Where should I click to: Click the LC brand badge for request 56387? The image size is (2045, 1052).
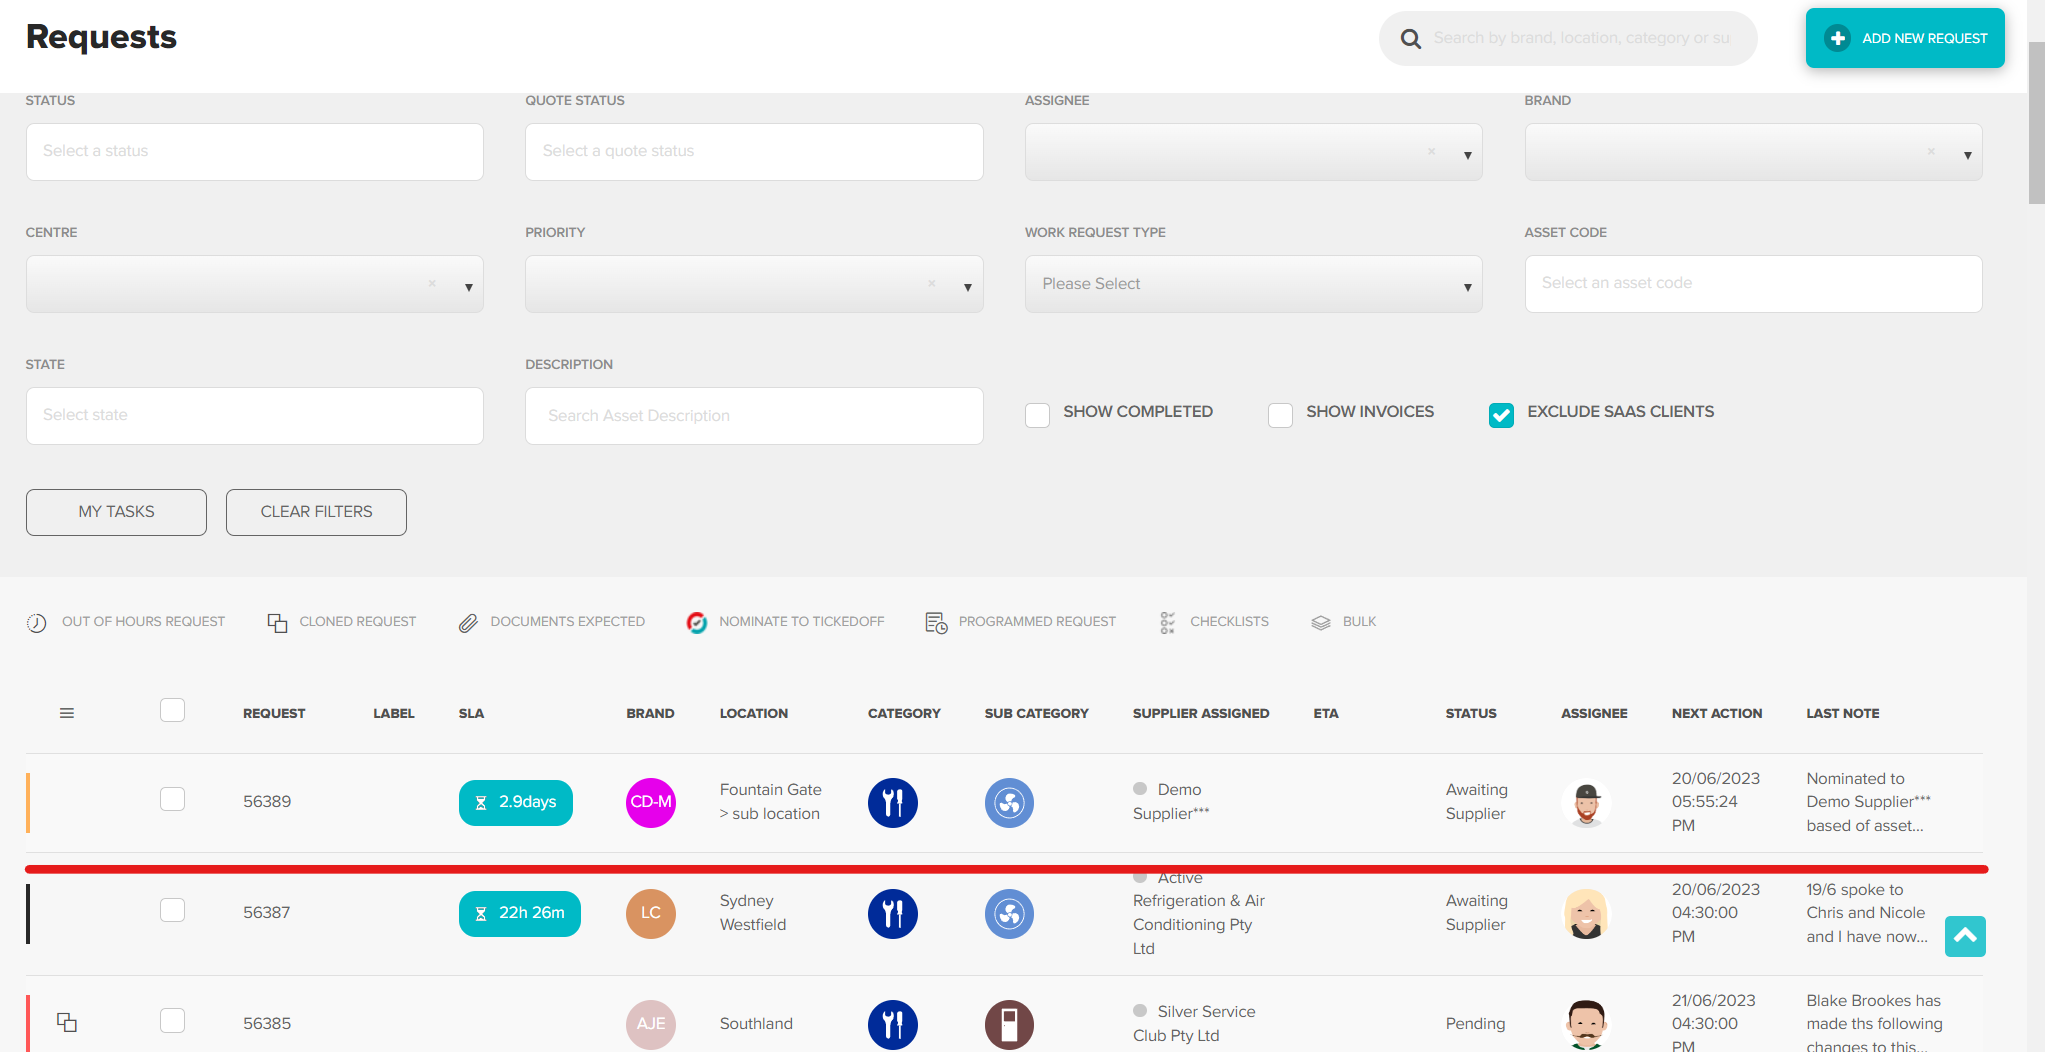pos(651,913)
